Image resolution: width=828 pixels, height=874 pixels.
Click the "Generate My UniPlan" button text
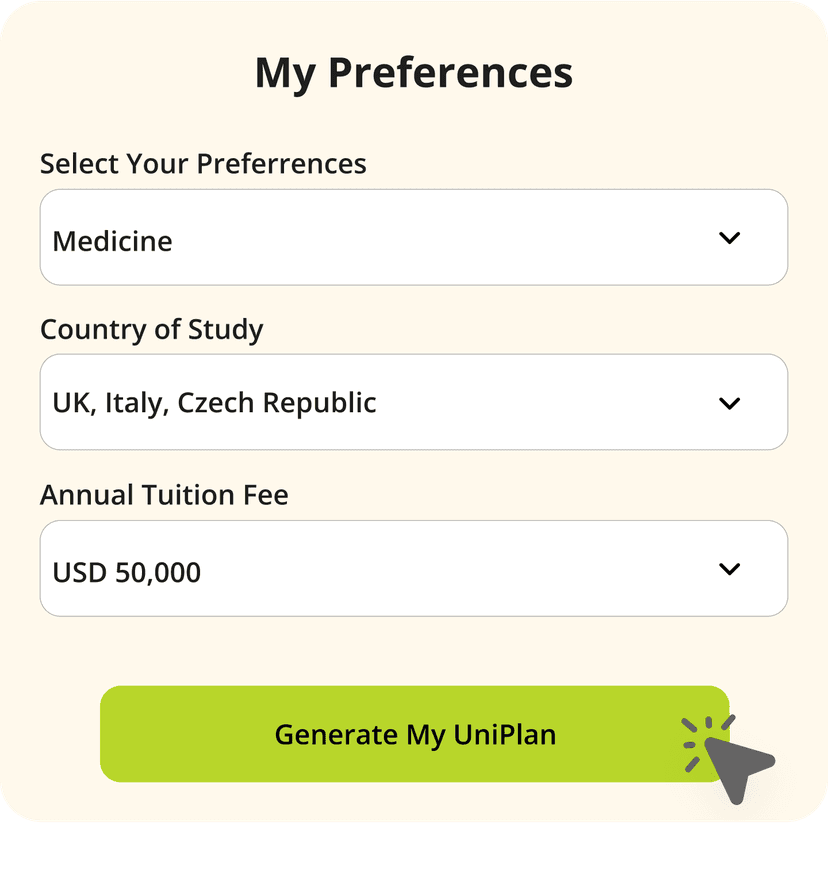(x=415, y=735)
